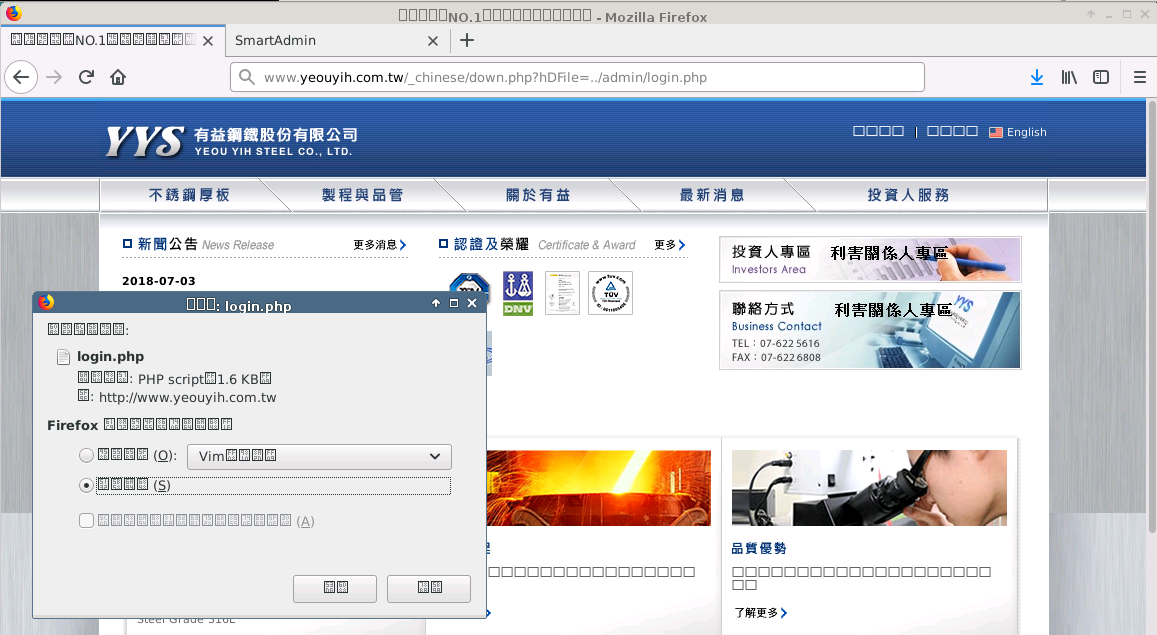1157x635 pixels.
Task: Open the DNV certificate thumbnail
Action: (x=518, y=293)
